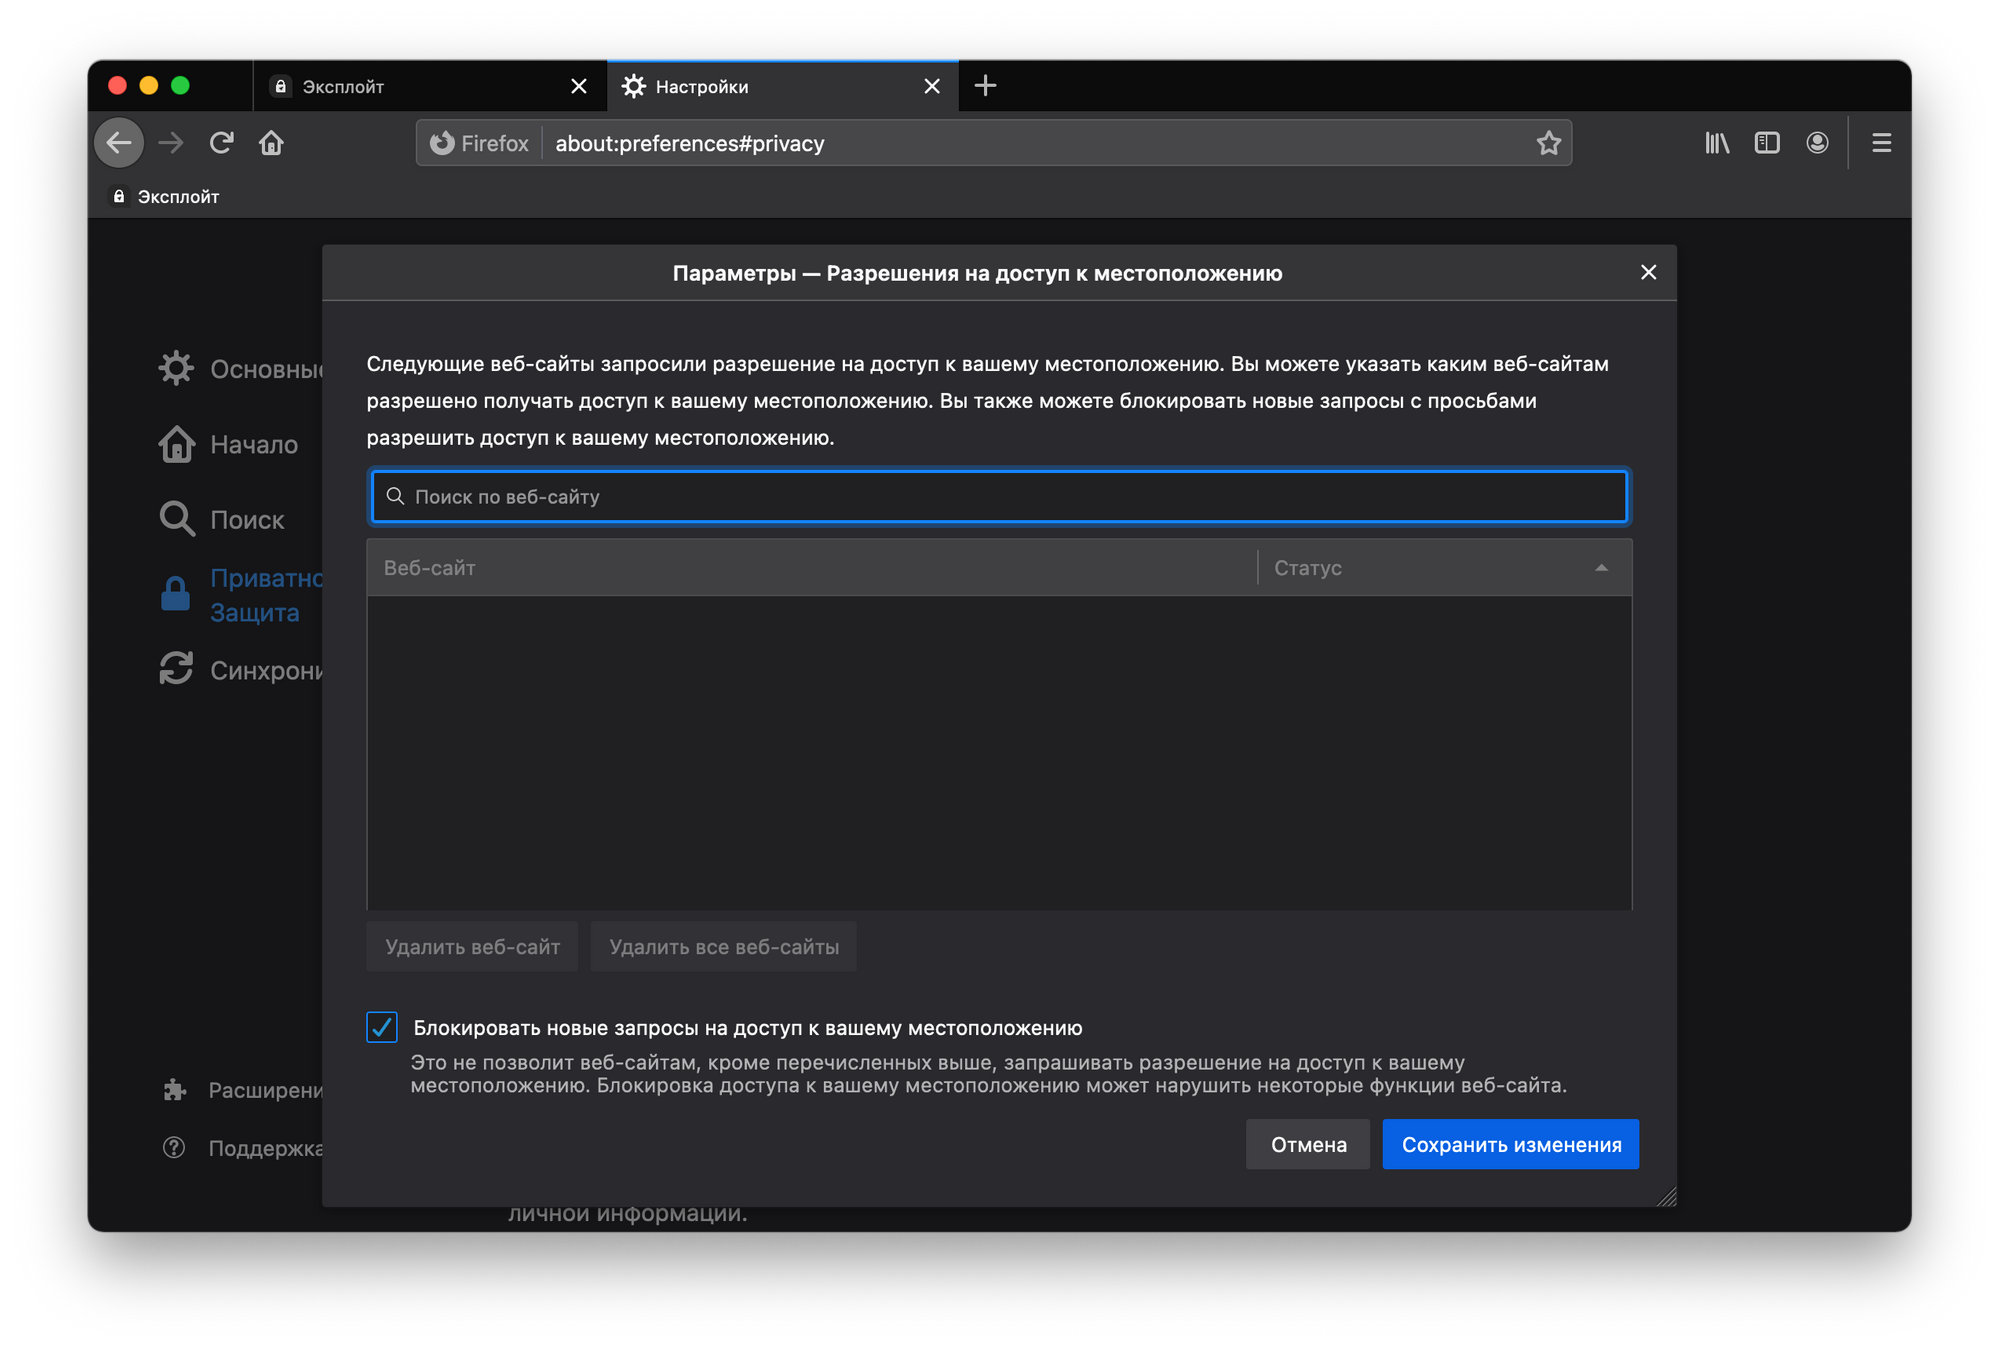Screen dimensions: 2000x1349
Task: Open a new tab with the plus button
Action: point(985,86)
